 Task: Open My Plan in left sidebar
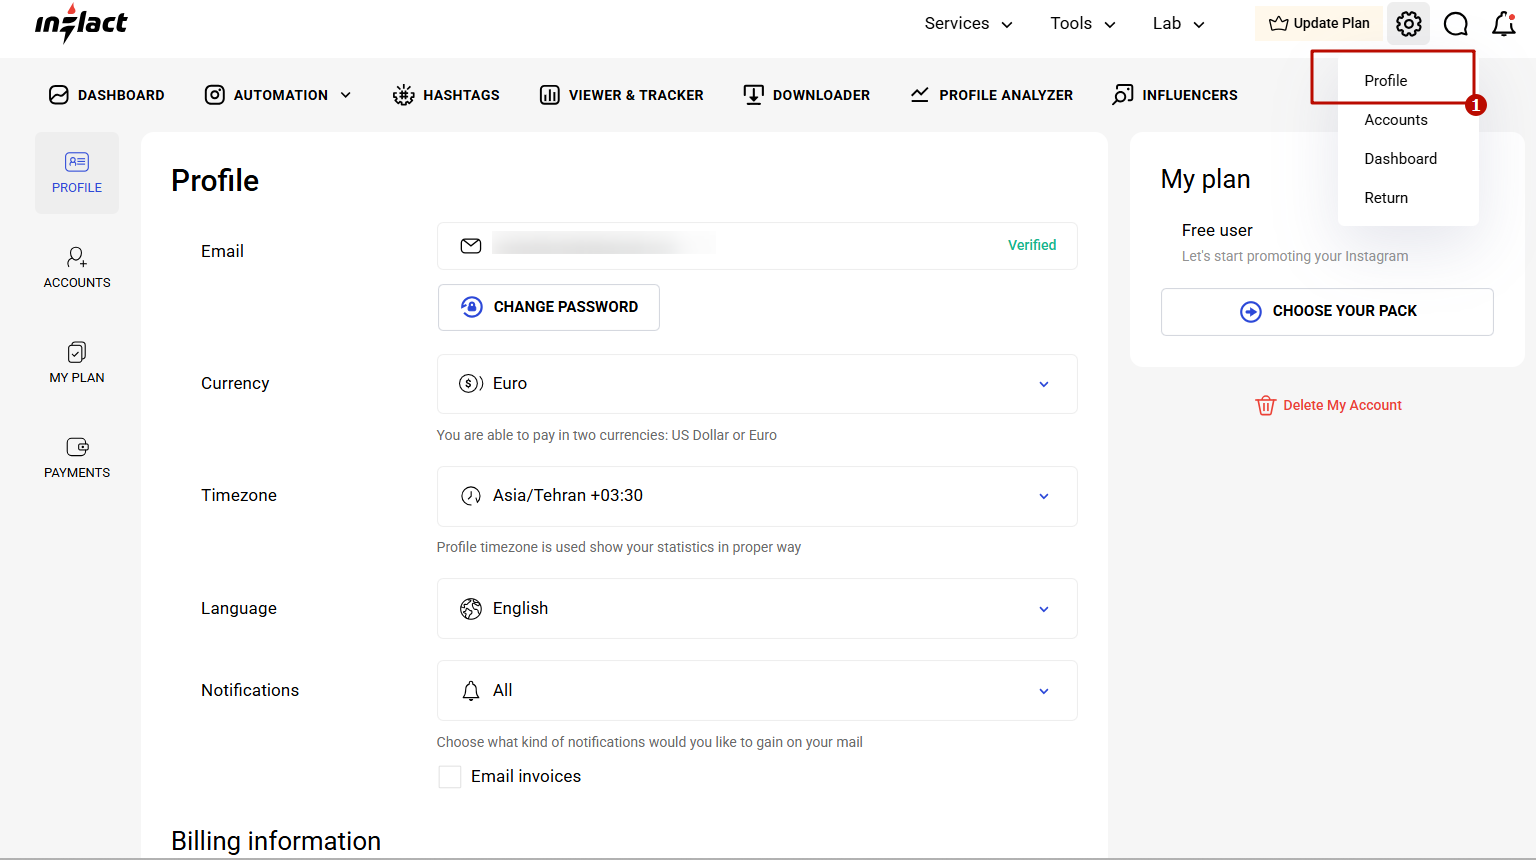click(77, 363)
